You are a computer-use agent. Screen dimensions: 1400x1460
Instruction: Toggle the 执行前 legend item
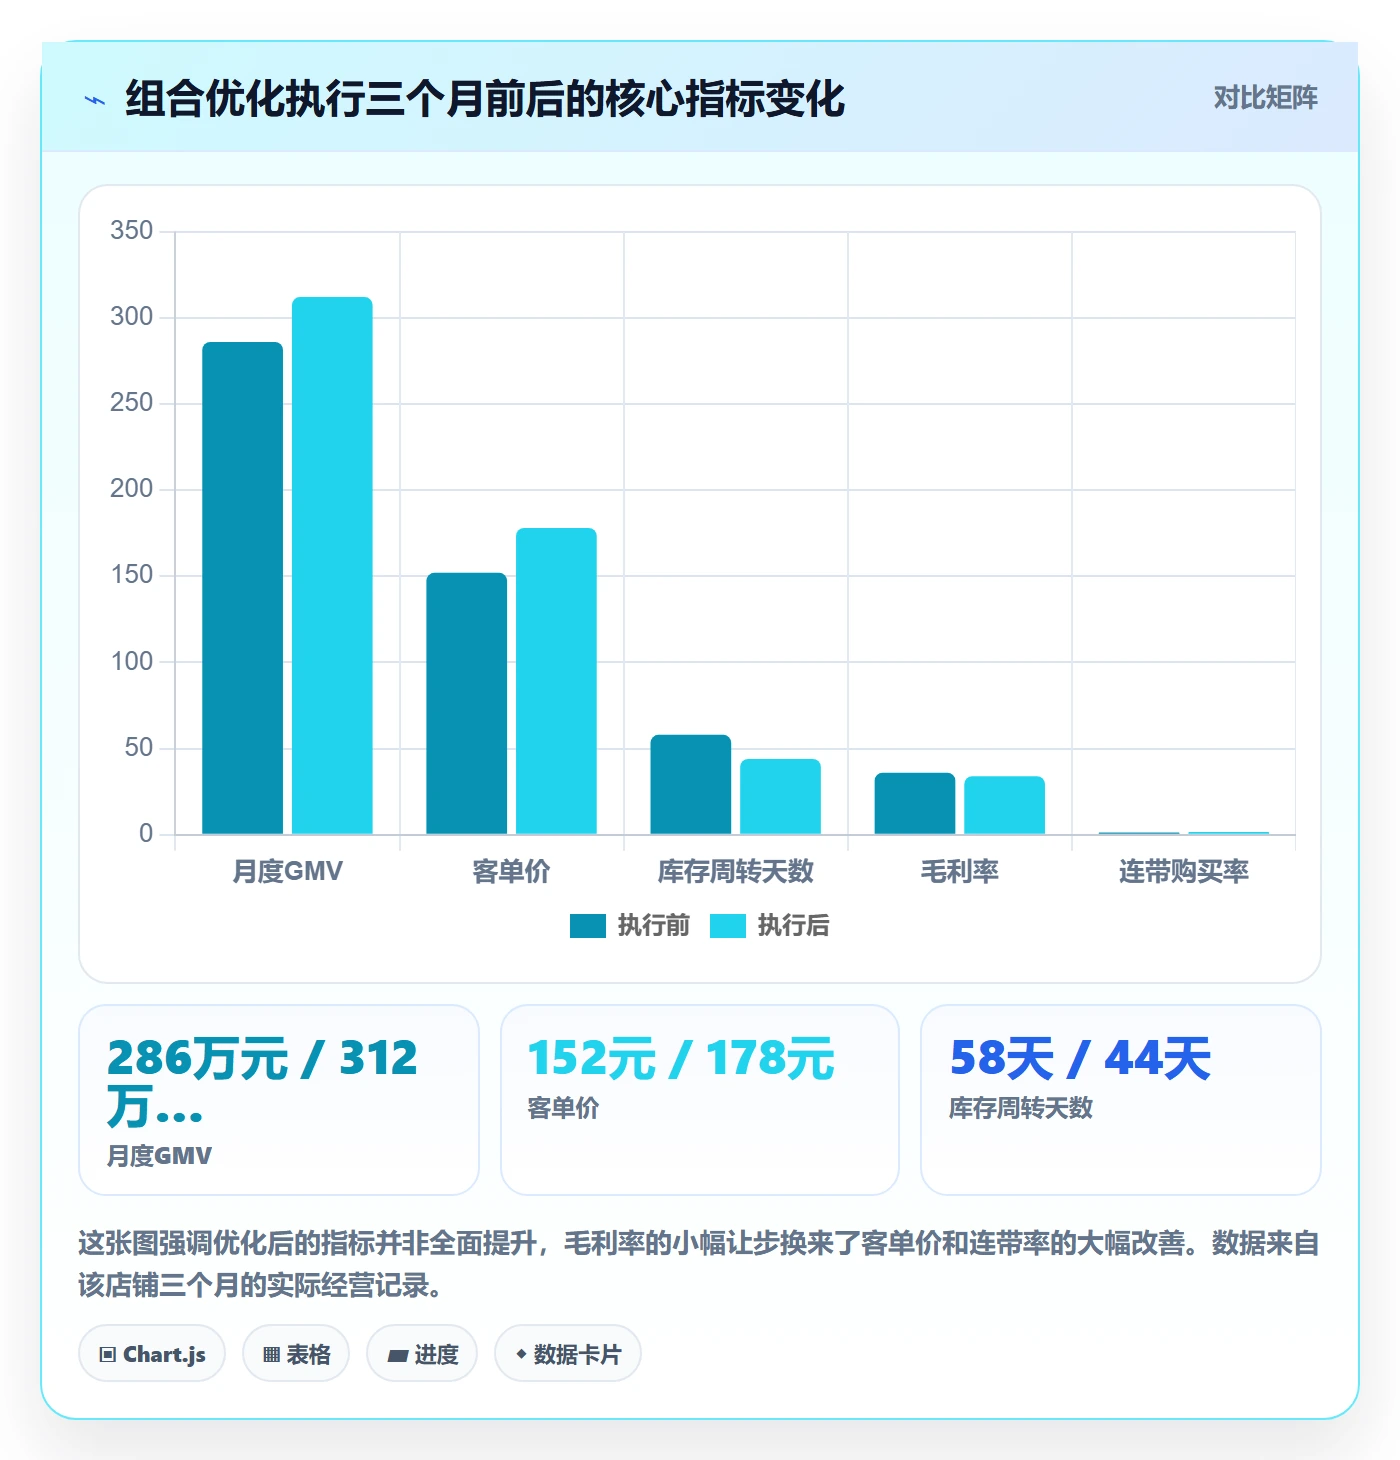(630, 926)
